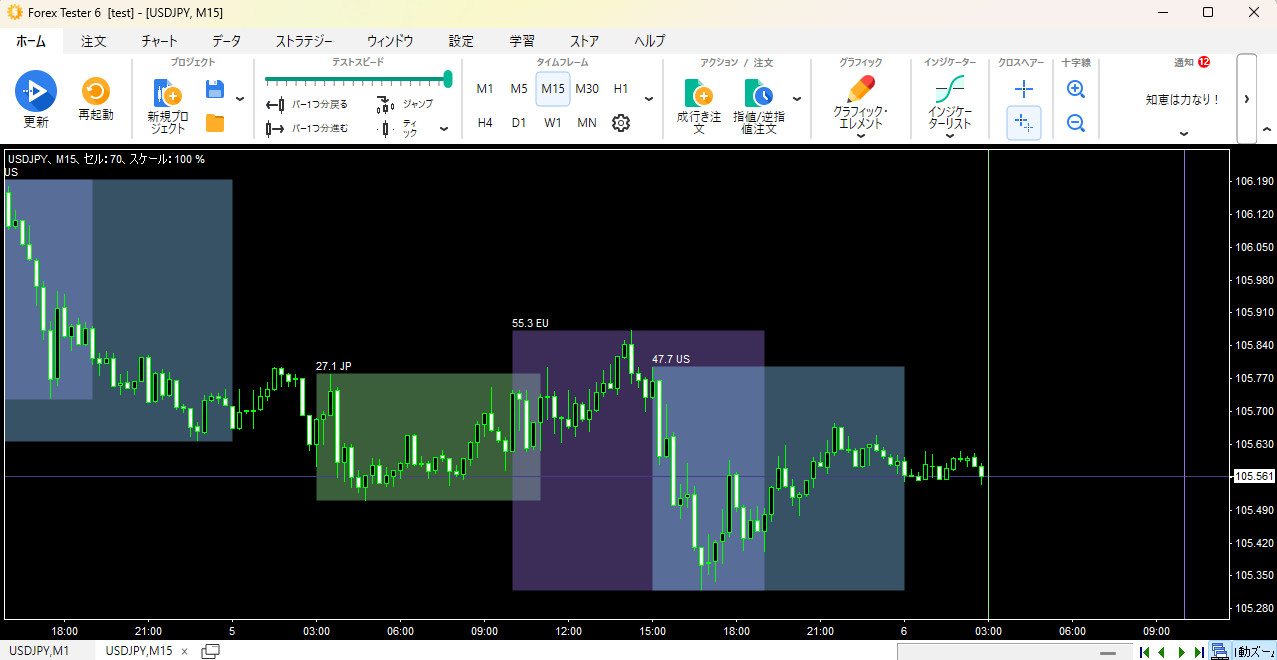Open the ヘルプ ribbon tab
The height and width of the screenshot is (660, 1277).
click(649, 41)
